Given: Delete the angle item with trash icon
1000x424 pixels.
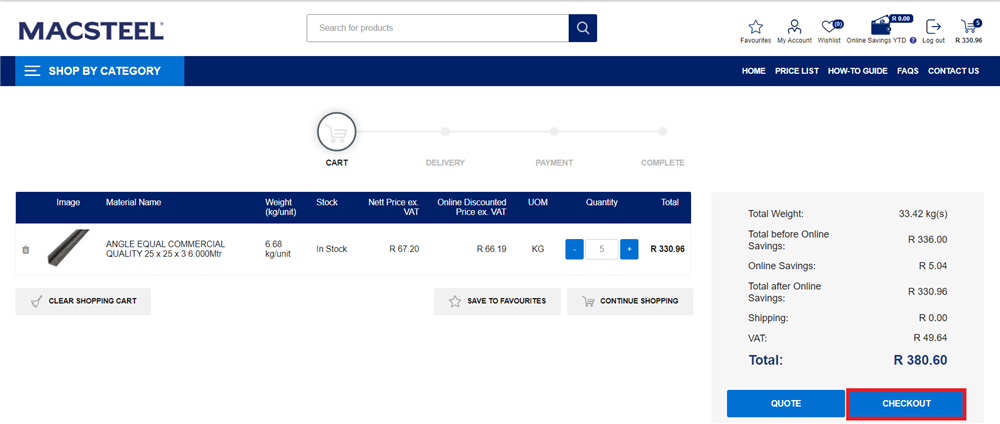Looking at the screenshot, I should [26, 250].
